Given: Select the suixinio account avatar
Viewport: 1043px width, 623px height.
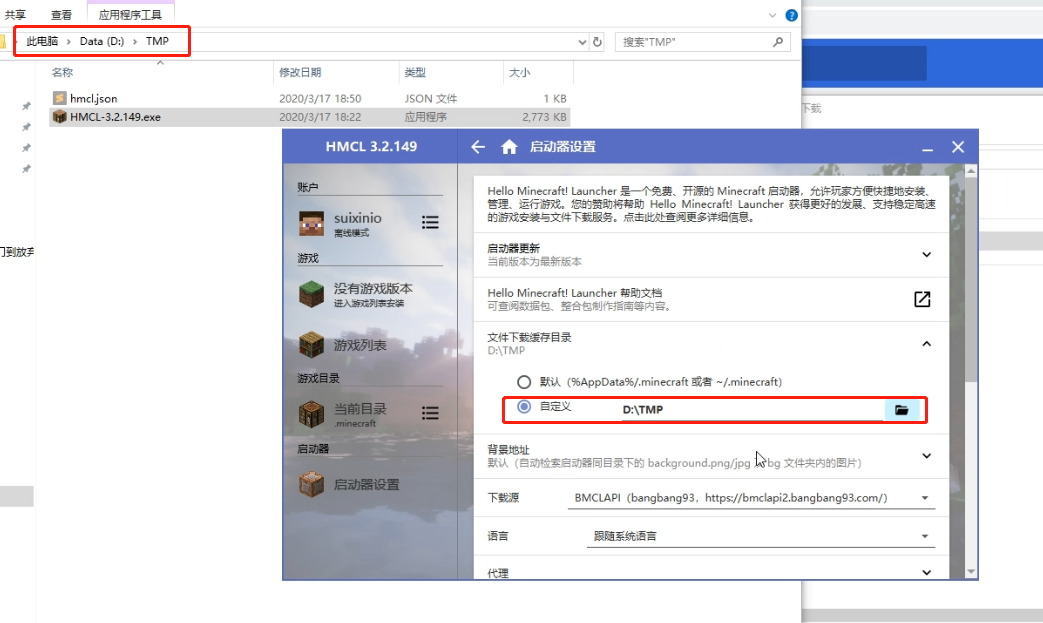Looking at the screenshot, I should [311, 224].
